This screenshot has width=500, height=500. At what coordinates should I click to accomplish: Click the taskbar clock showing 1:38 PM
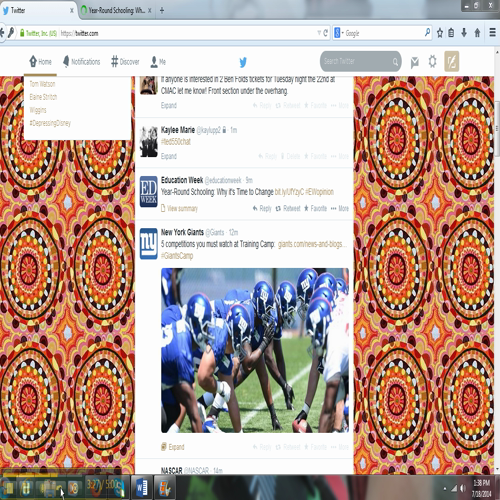click(481, 488)
